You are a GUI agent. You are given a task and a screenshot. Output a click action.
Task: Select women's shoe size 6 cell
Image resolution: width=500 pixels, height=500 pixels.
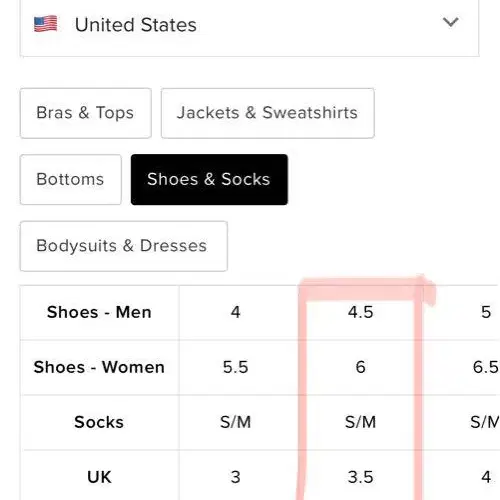tap(360, 367)
